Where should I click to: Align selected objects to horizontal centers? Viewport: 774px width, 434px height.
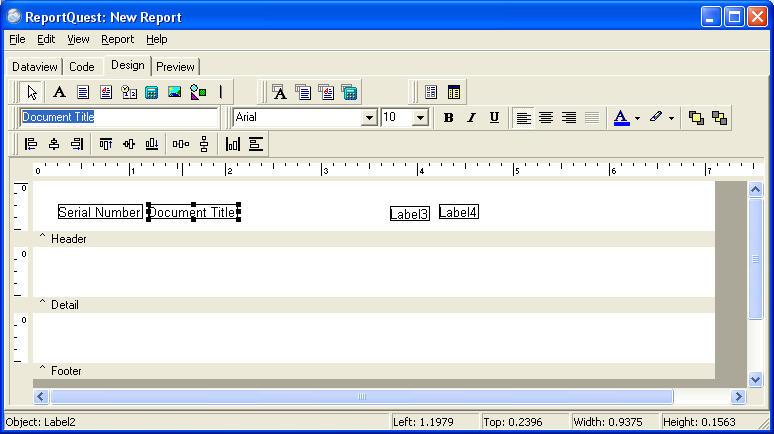[x=54, y=144]
